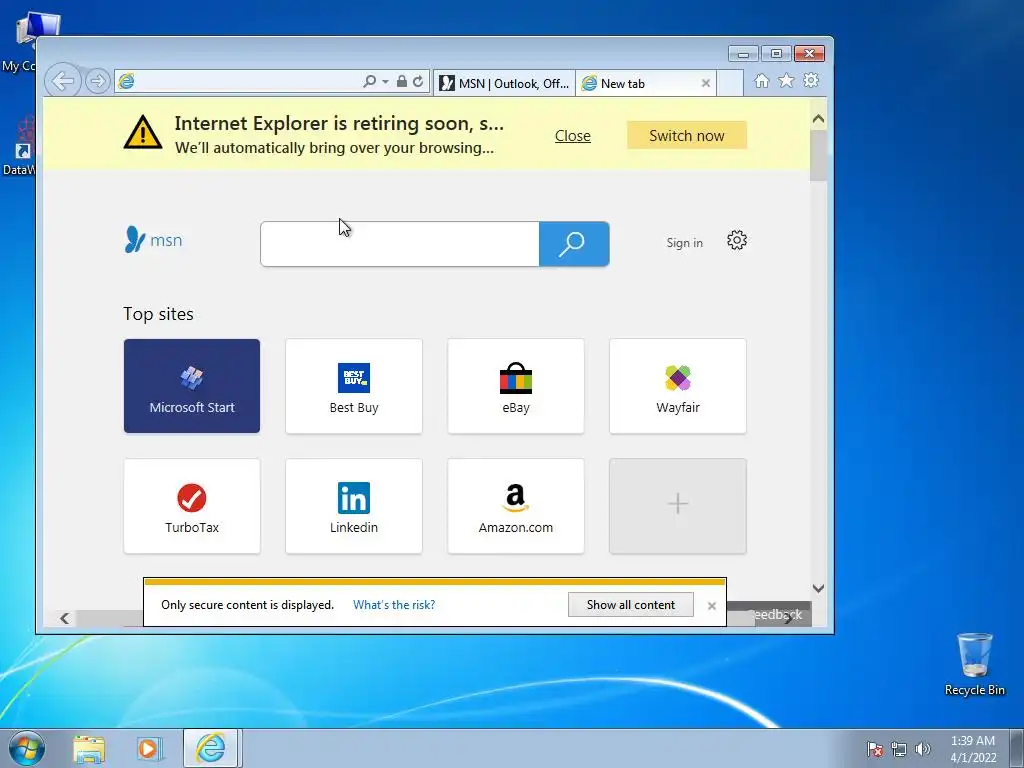Minimize the Internet Explorer window

[743, 54]
